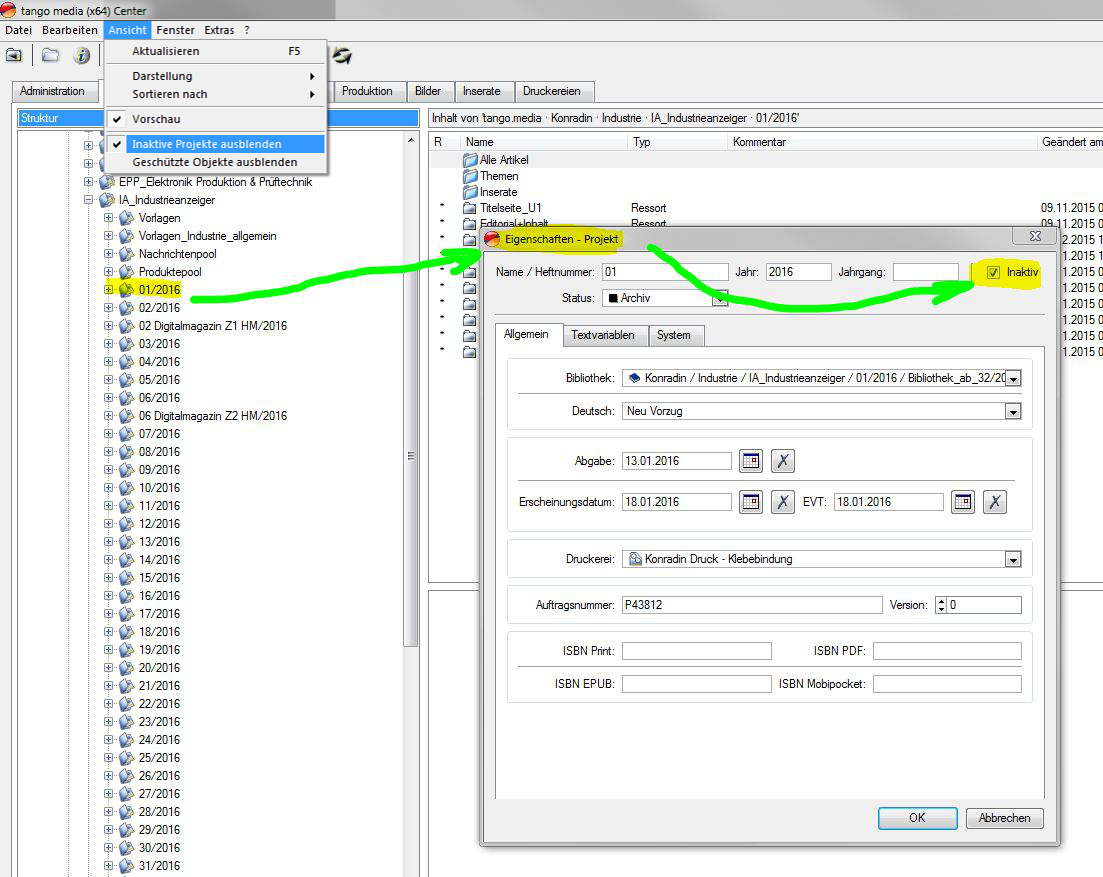1103x877 pixels.
Task: Uncheck the Inaktiv checkbox
Action: (x=993, y=272)
